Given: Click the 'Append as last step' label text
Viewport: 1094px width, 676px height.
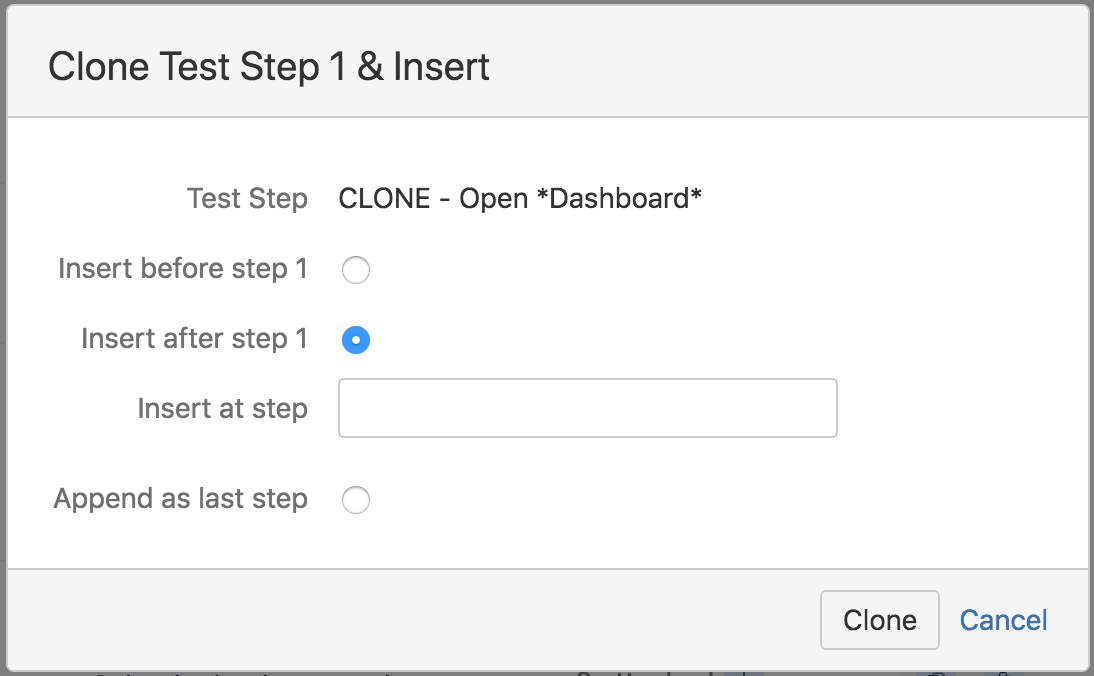Looking at the screenshot, I should pos(180,499).
